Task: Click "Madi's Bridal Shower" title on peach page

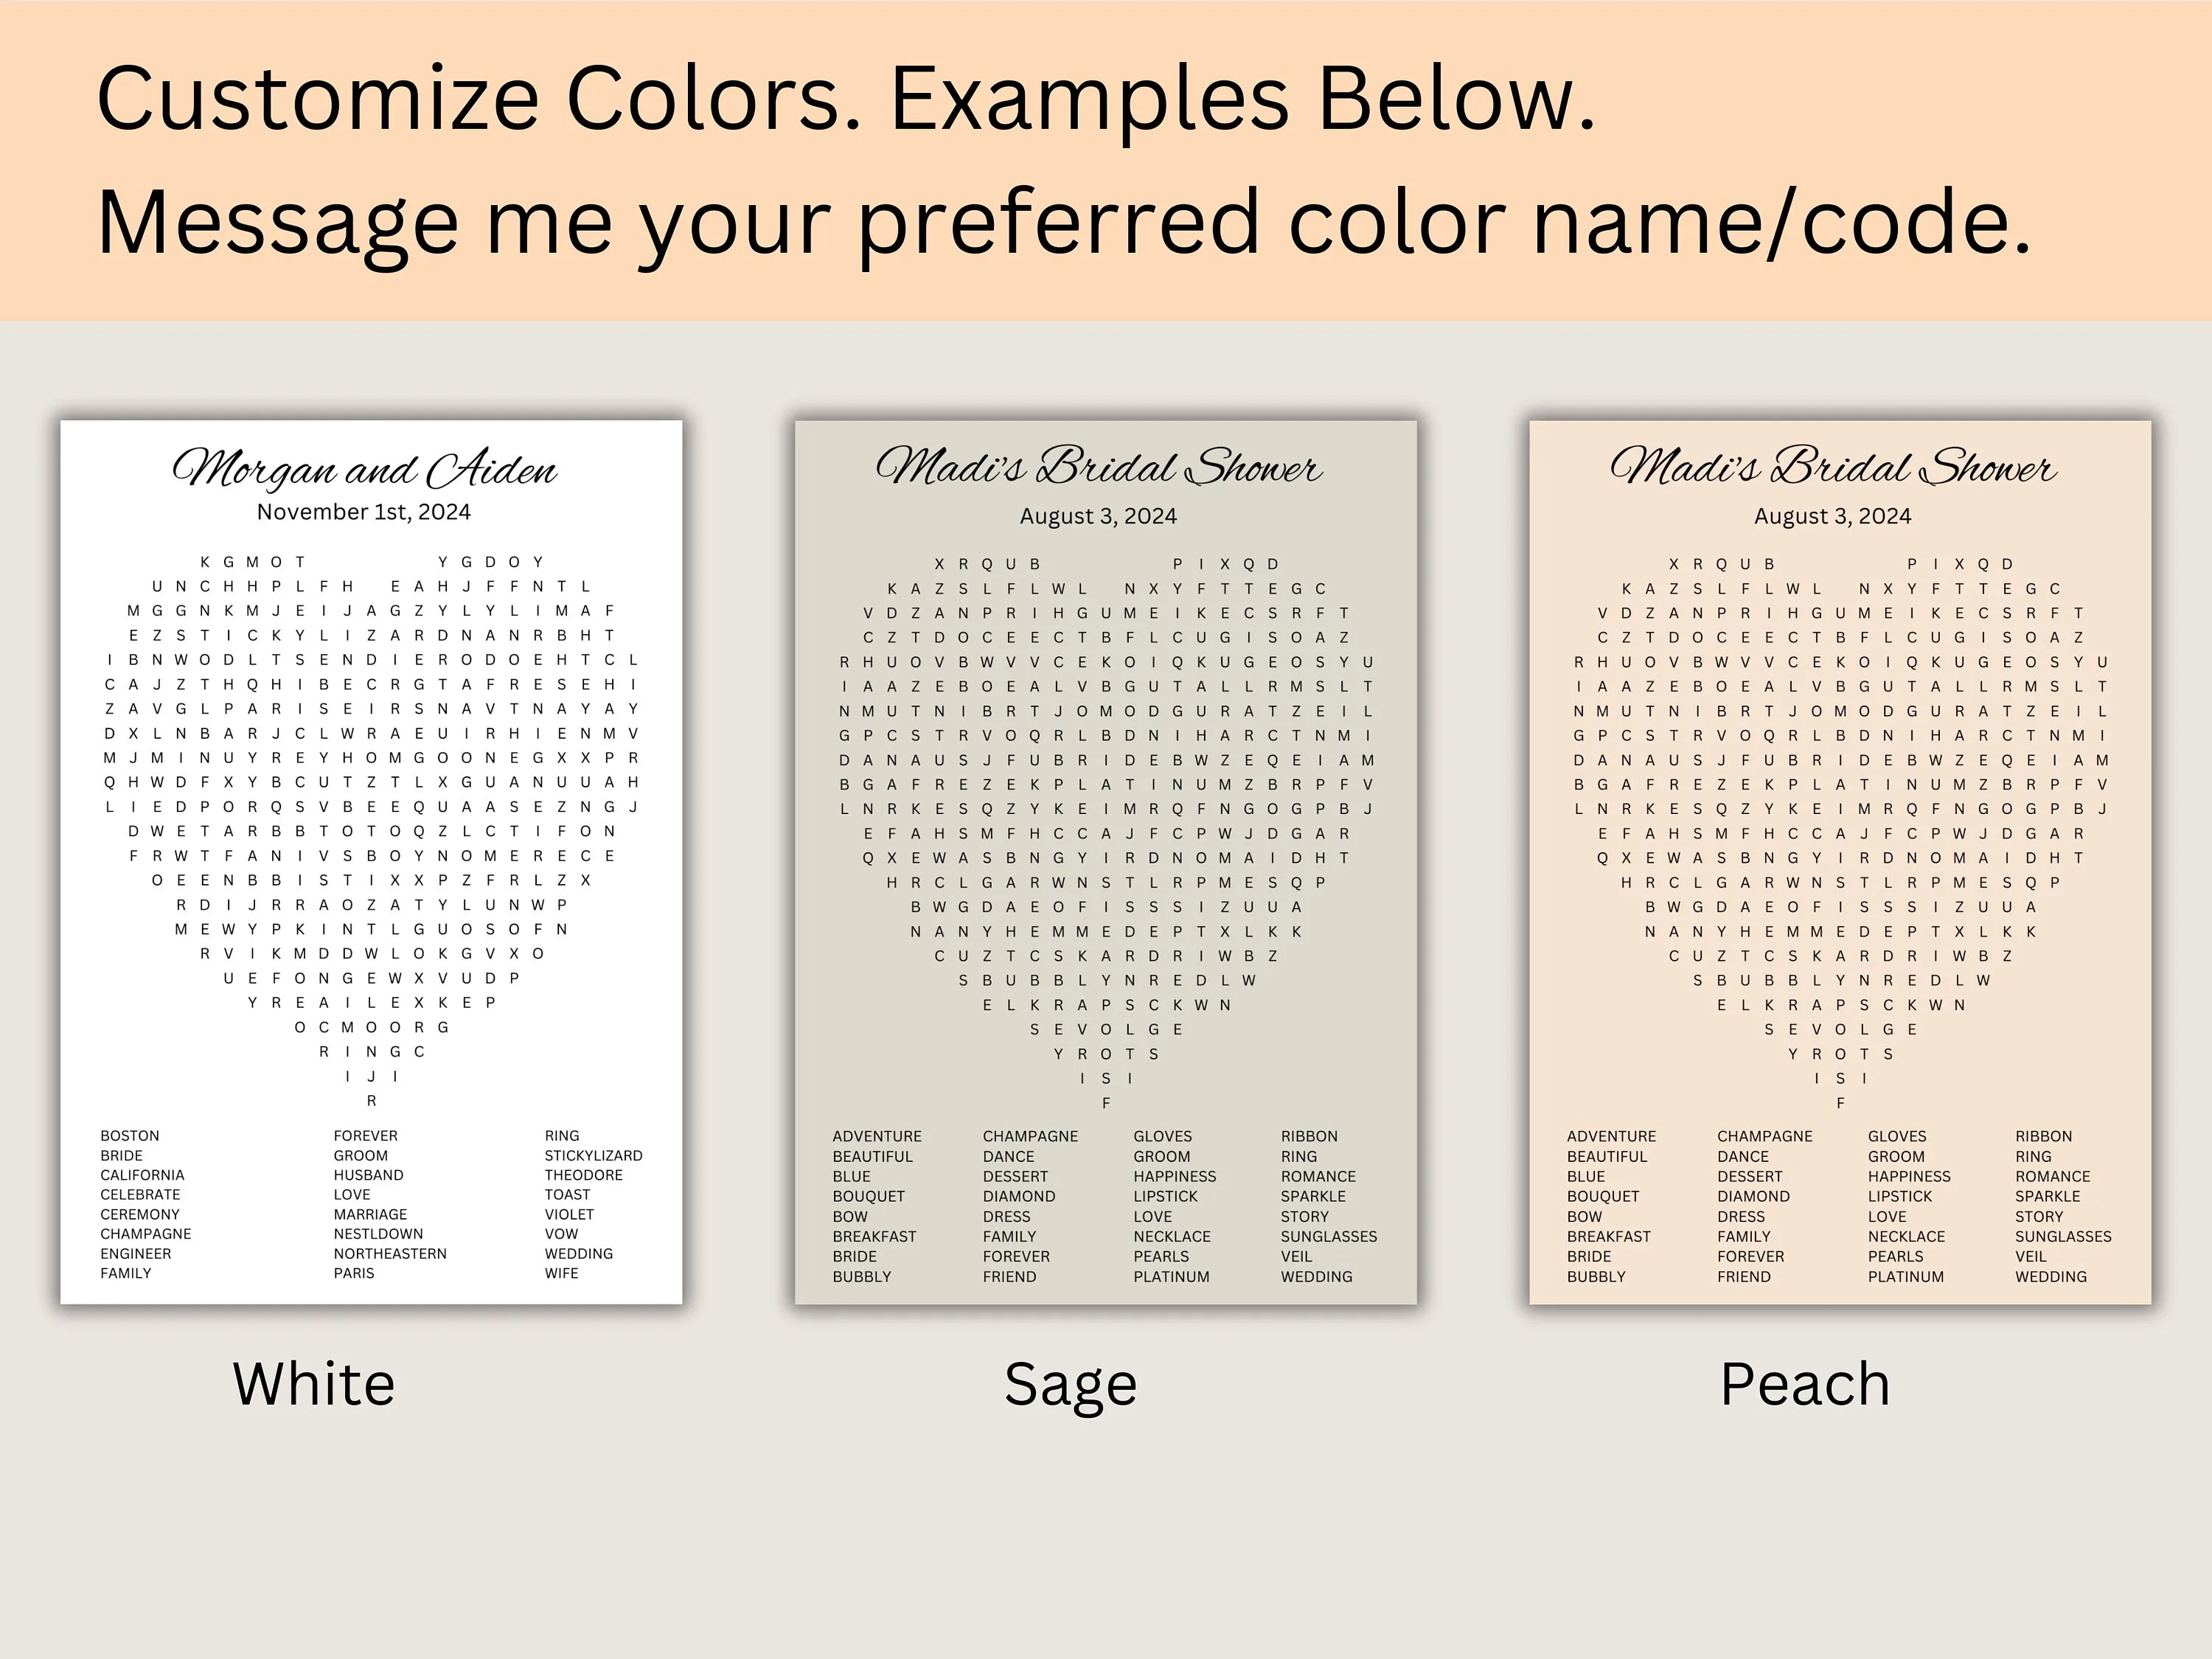Action: tap(1832, 467)
